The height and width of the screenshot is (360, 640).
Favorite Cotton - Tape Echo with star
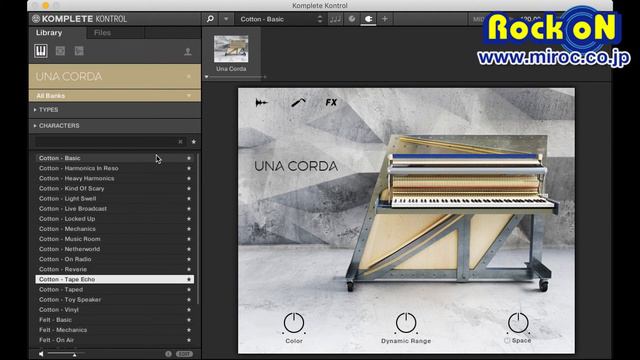[189, 279]
